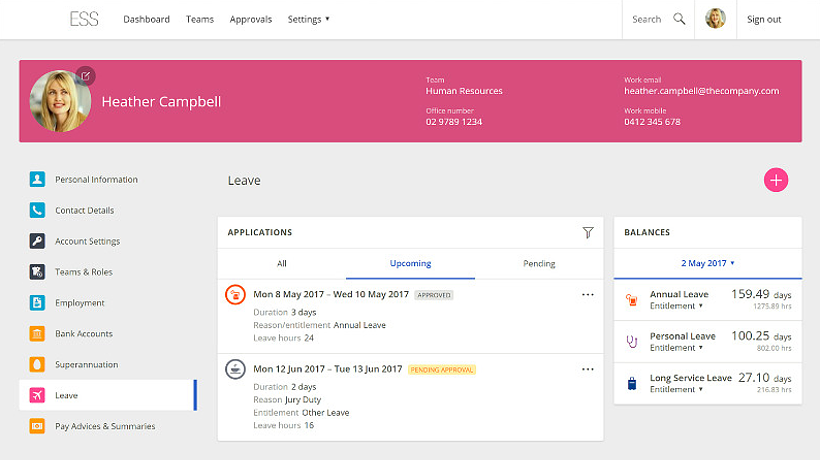Click Mon 8 May 2017 leave title

[x=331, y=294]
